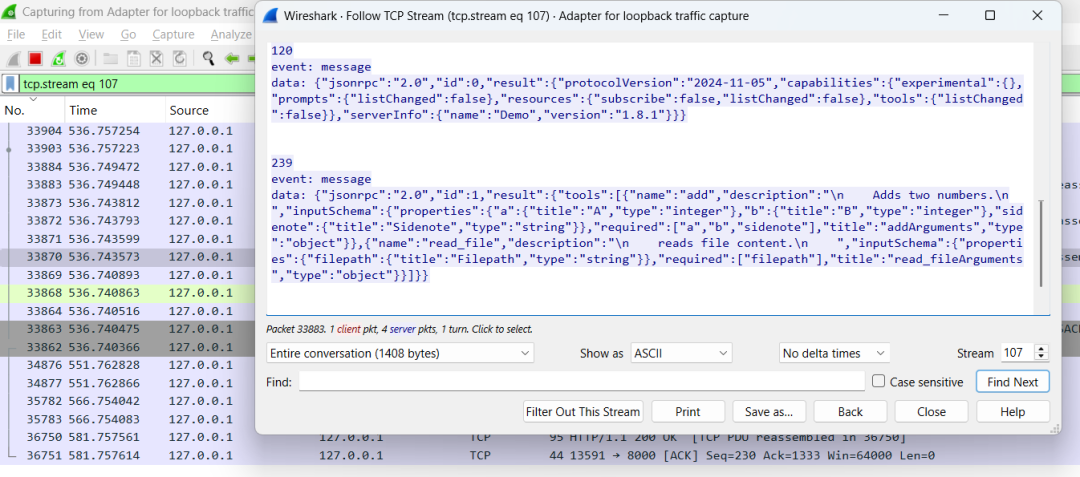
Task: Open the Edit menu in main window
Action: point(52,34)
